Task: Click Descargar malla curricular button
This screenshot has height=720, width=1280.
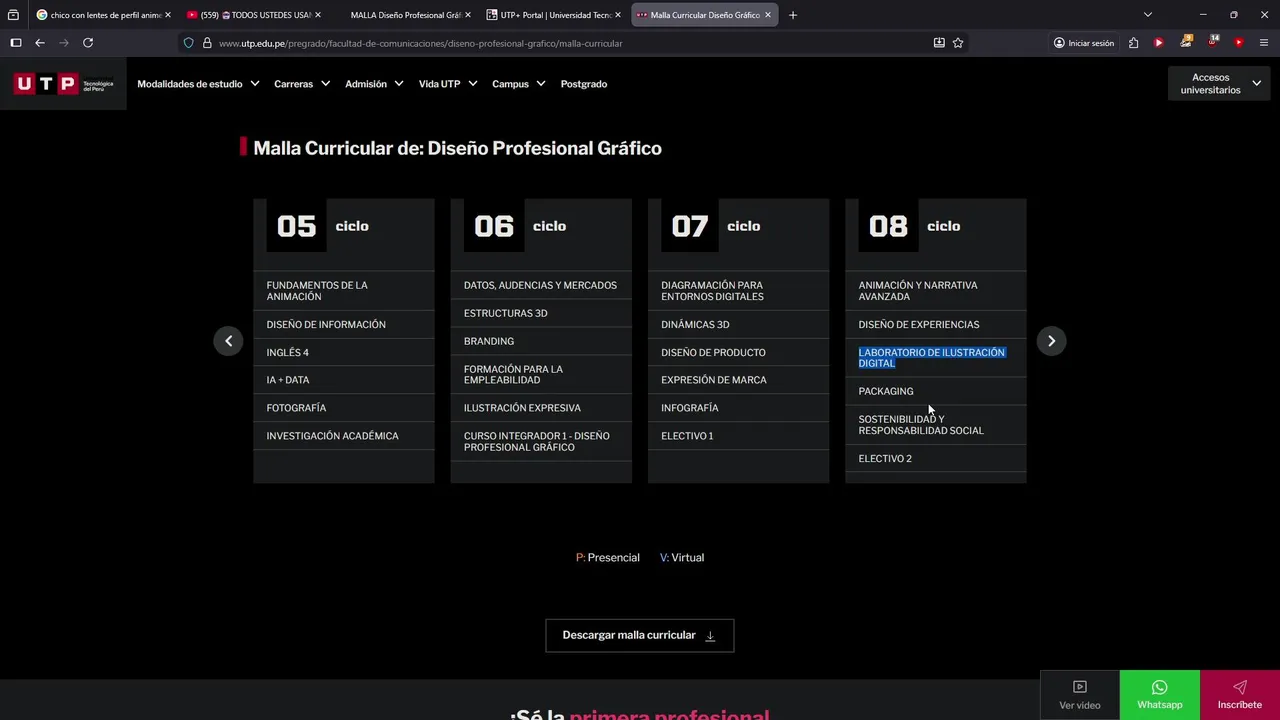Action: pos(639,635)
